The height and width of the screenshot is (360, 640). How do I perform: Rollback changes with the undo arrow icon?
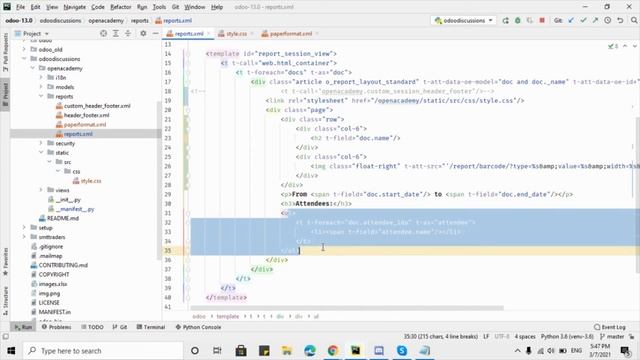pos(620,20)
